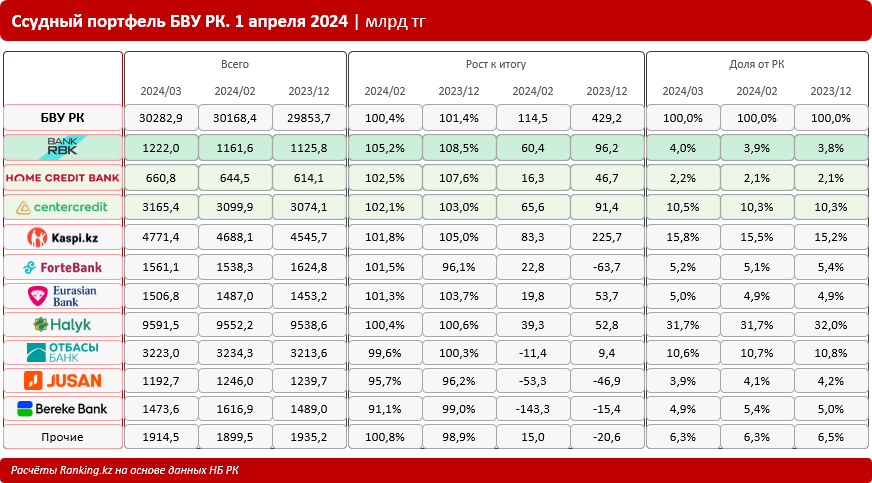
Task: Click the Bereke Bank cell showing -143,3
Action: pyautogui.click(x=532, y=408)
